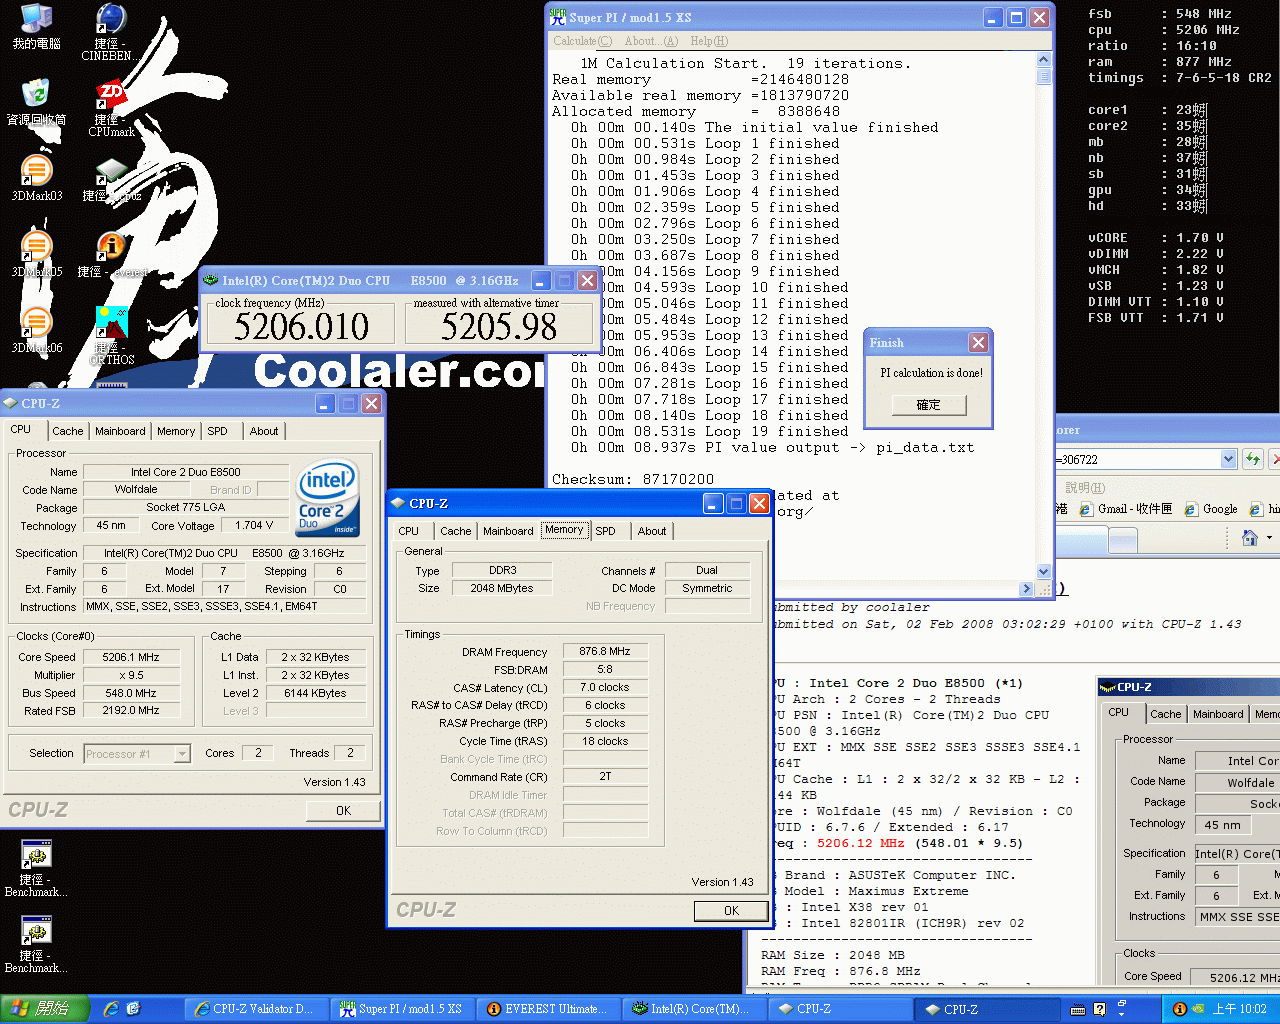Click Checksum: 87170200 line in Super PI
Viewport: 1280px width, 1024px height.
[633, 479]
